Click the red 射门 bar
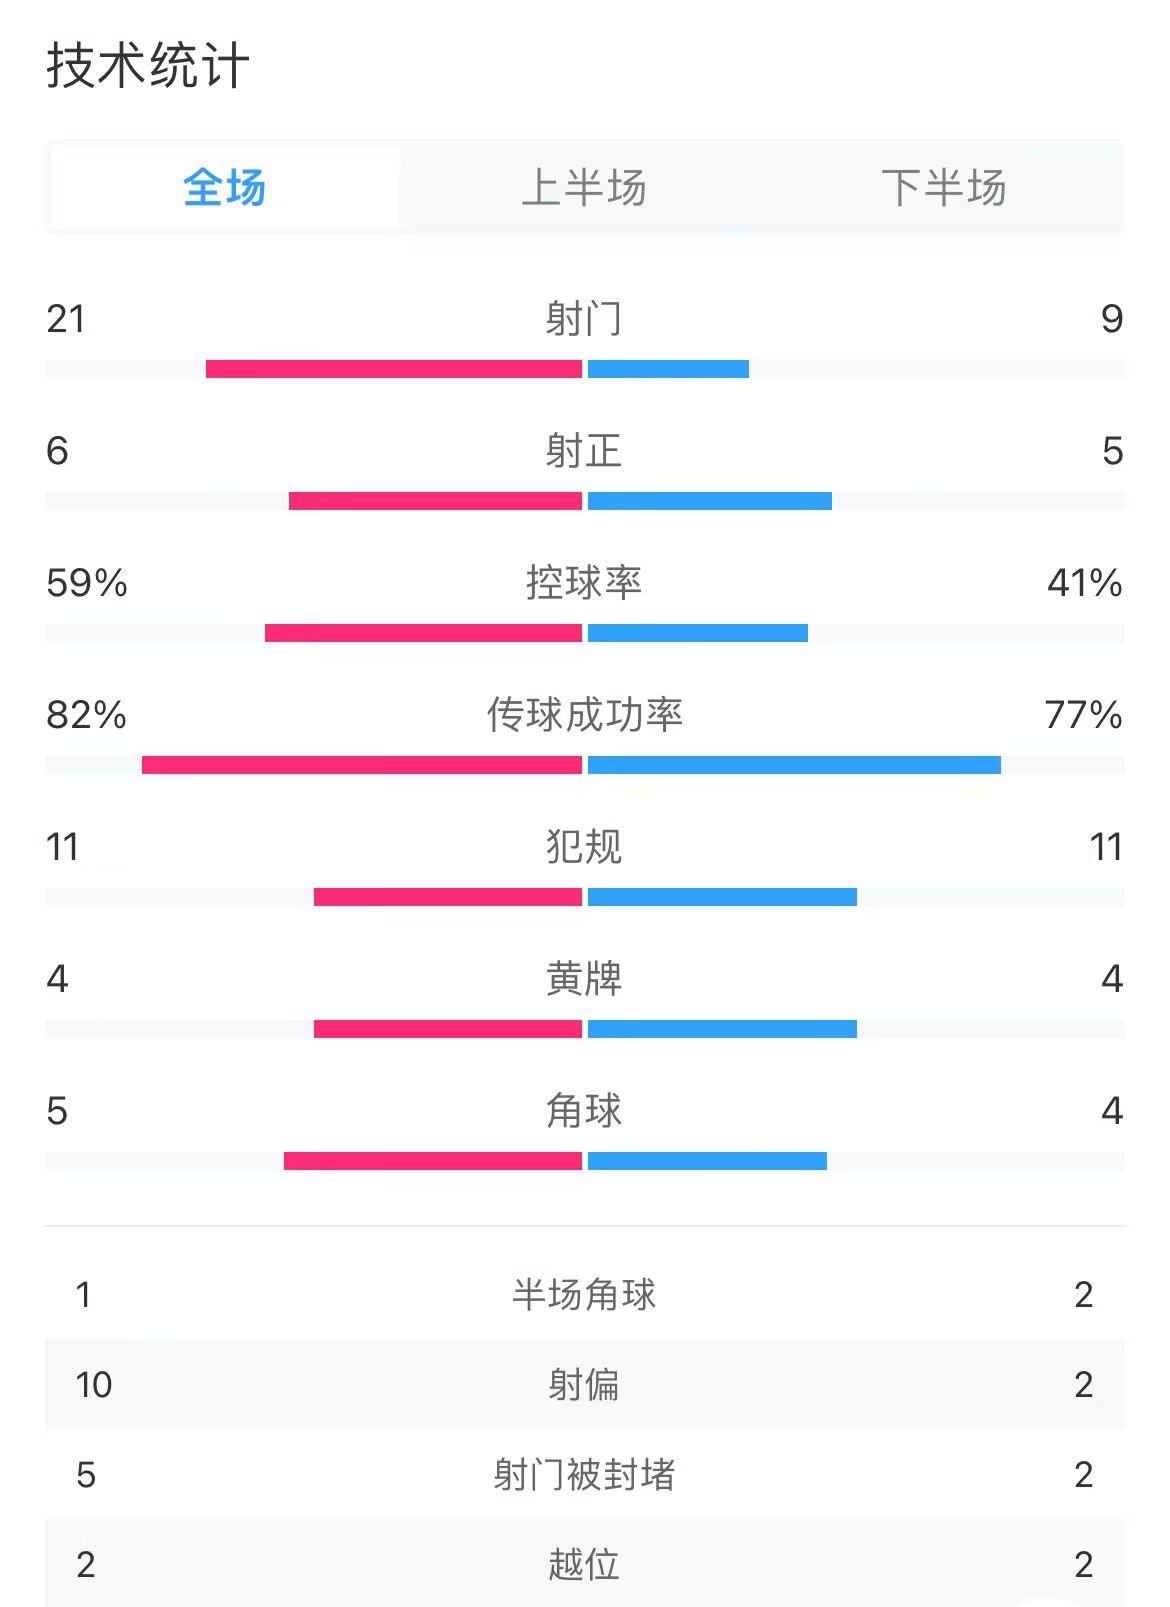This screenshot has height=1607, width=1170. (393, 369)
